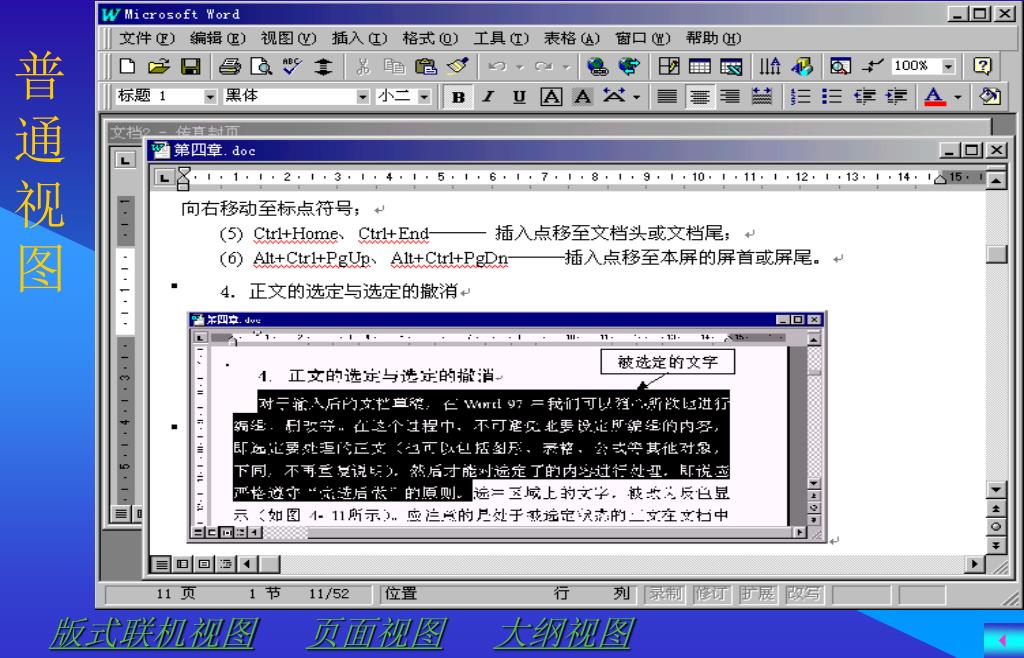This screenshot has height=658, width=1024.
Task: Click the vertical scrollbar thumb
Action: pos(997,254)
